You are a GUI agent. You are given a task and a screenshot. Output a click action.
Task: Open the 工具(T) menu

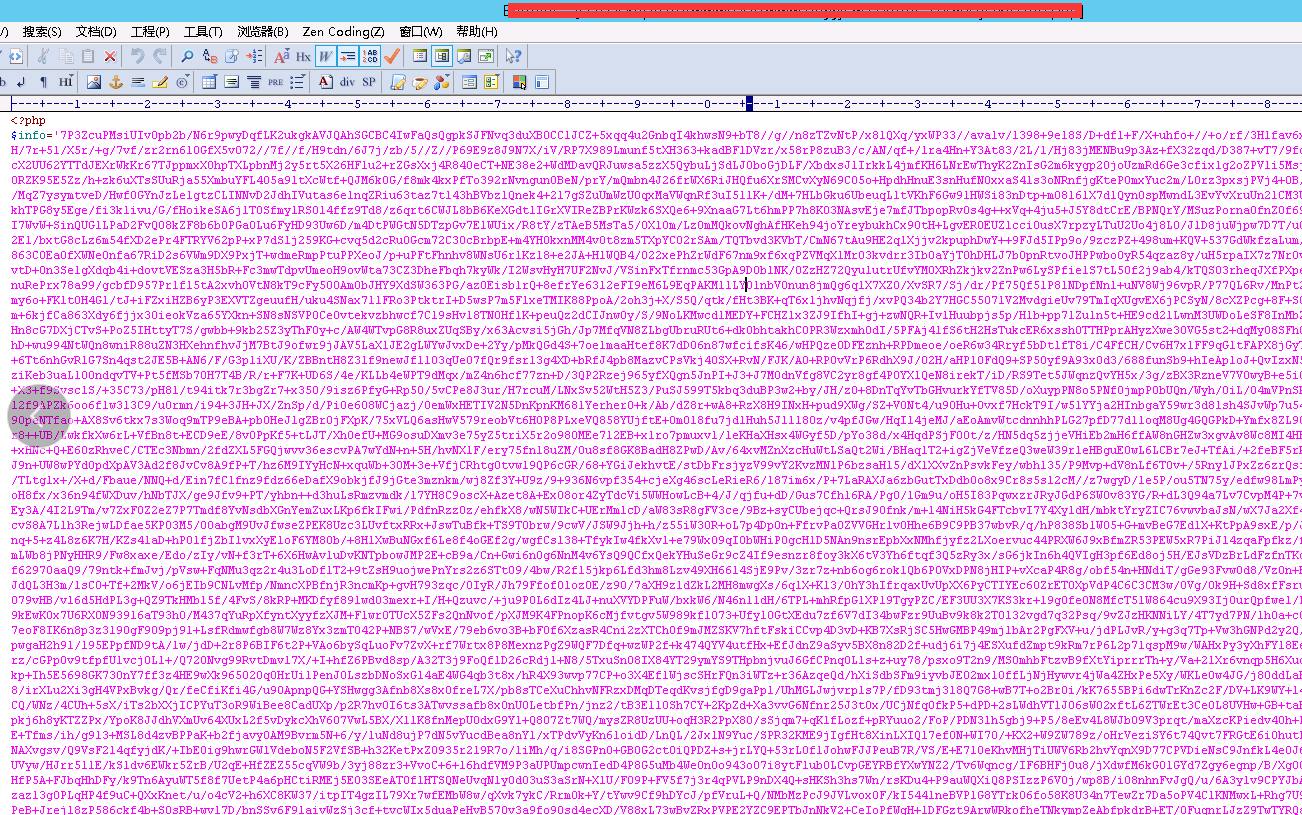[x=203, y=32]
